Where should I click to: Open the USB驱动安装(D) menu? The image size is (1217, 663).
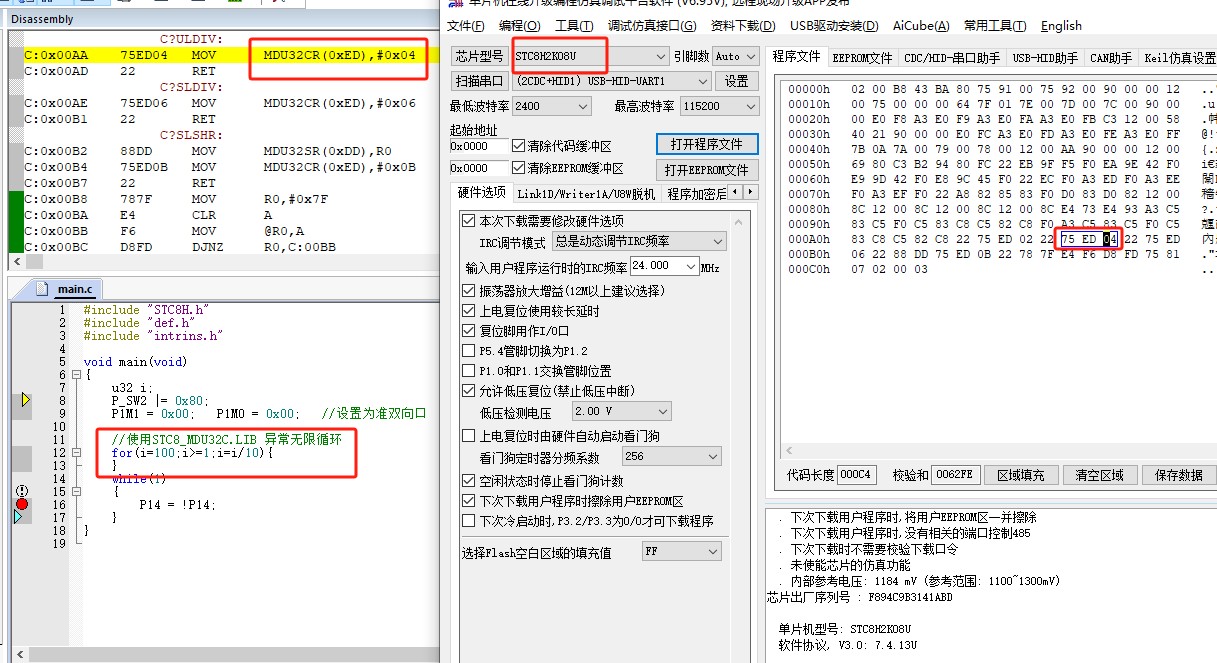point(834,26)
